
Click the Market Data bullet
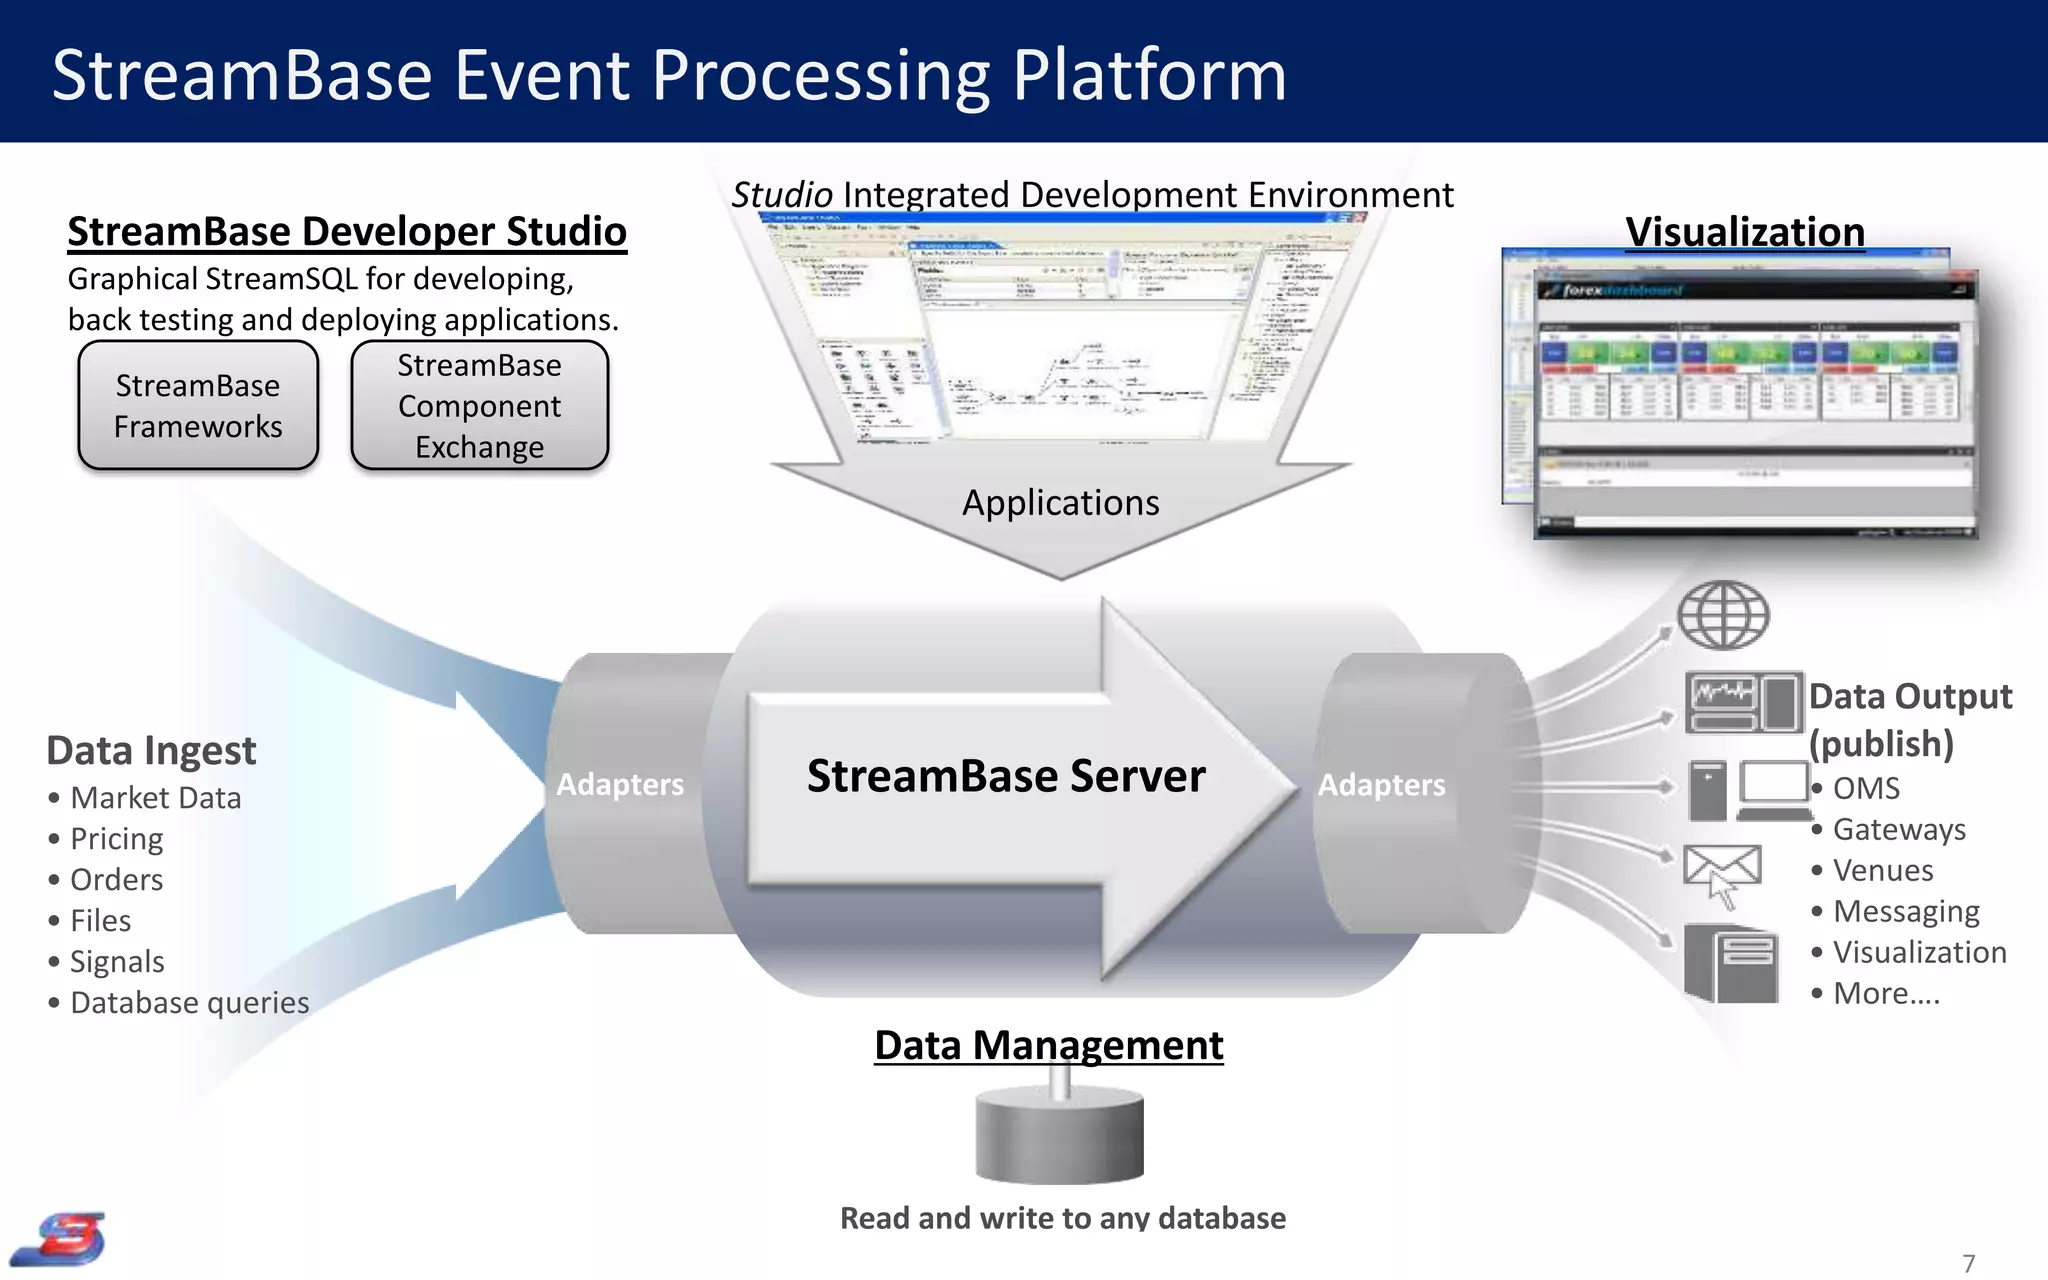pyautogui.click(x=145, y=798)
